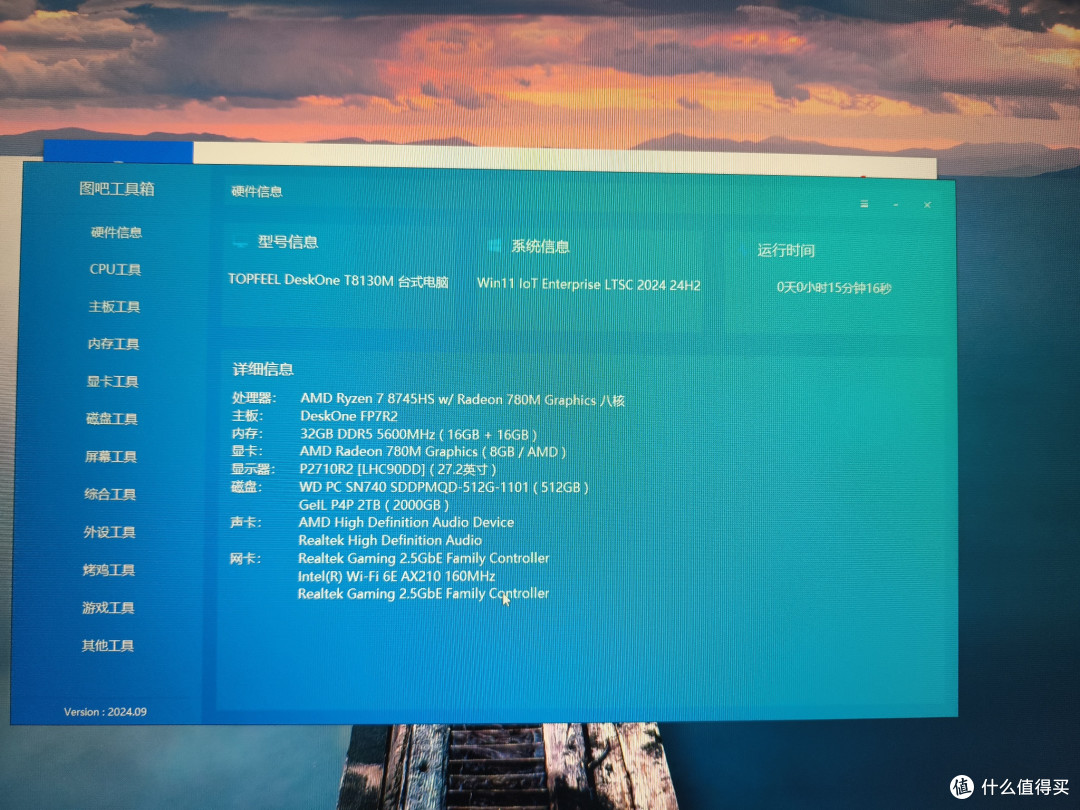The height and width of the screenshot is (810, 1080).
Task: Click the AMD Ryzen 7 8745HS processor line
Action: click(462, 399)
